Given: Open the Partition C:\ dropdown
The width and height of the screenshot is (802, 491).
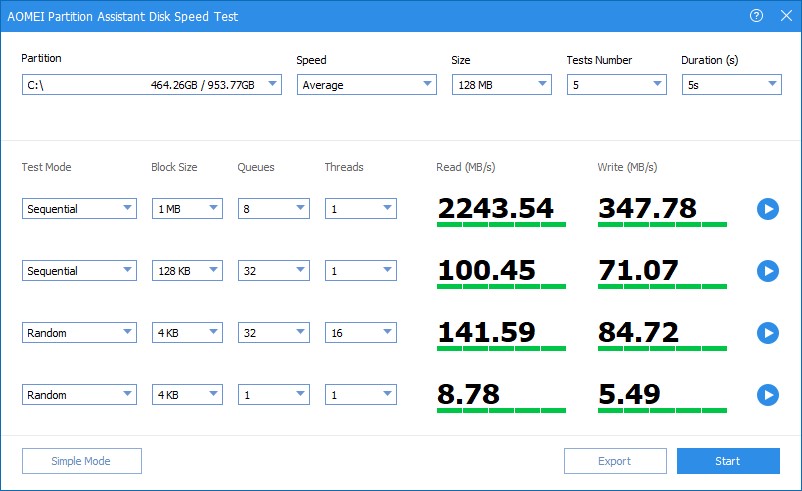Looking at the screenshot, I should (151, 85).
